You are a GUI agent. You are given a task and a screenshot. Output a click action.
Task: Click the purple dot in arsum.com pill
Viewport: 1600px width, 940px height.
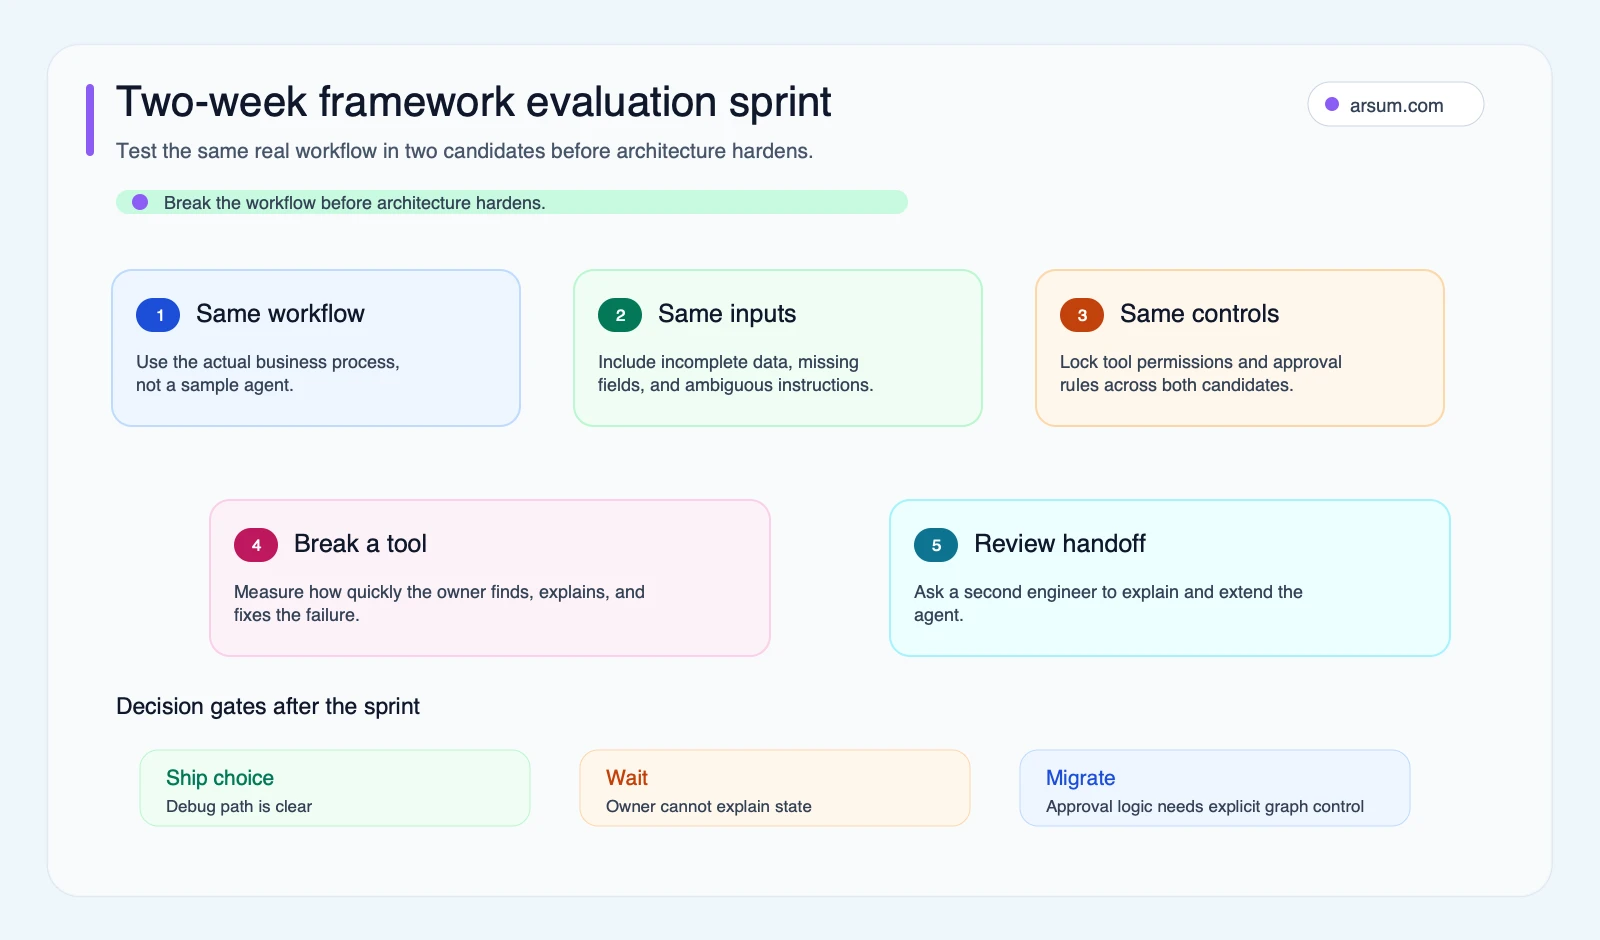(x=1332, y=104)
